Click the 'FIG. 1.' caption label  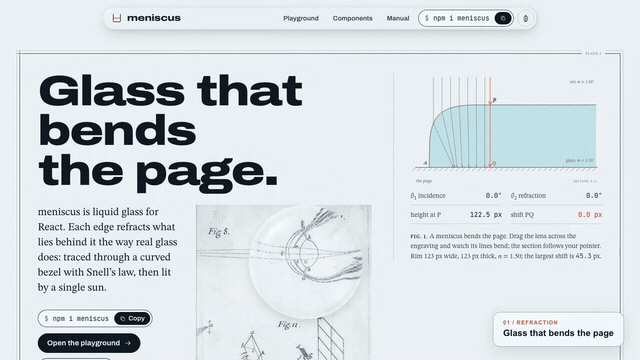pos(418,236)
